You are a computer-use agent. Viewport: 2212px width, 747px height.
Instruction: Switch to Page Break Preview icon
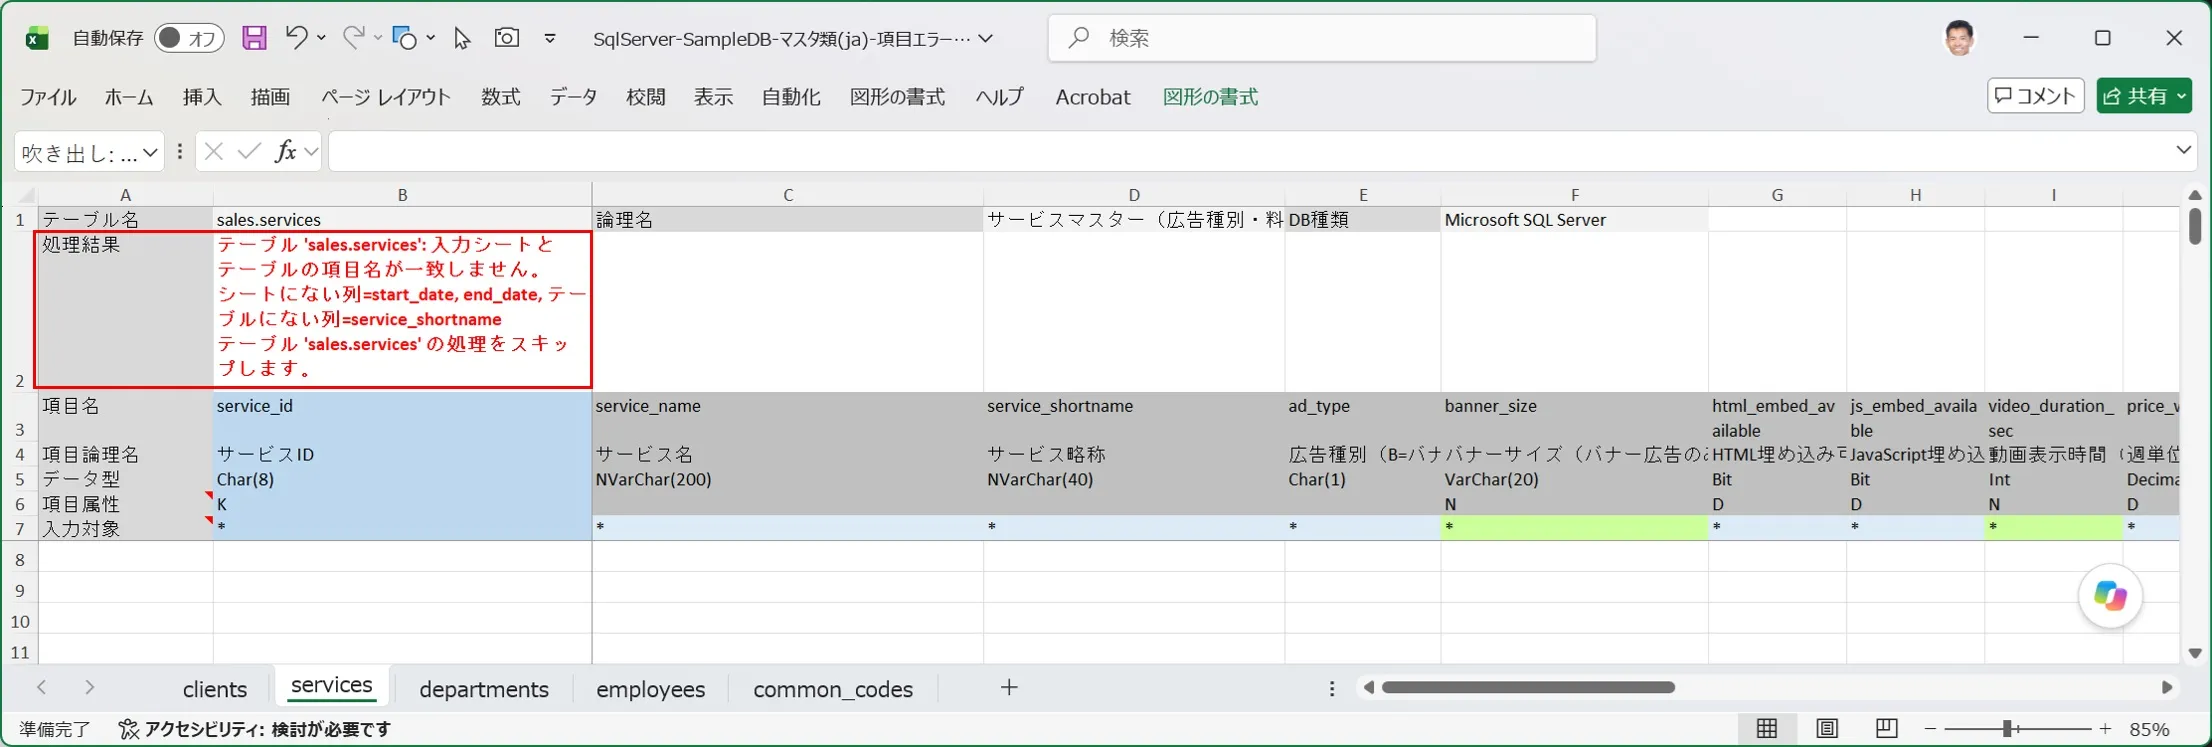click(x=1886, y=728)
